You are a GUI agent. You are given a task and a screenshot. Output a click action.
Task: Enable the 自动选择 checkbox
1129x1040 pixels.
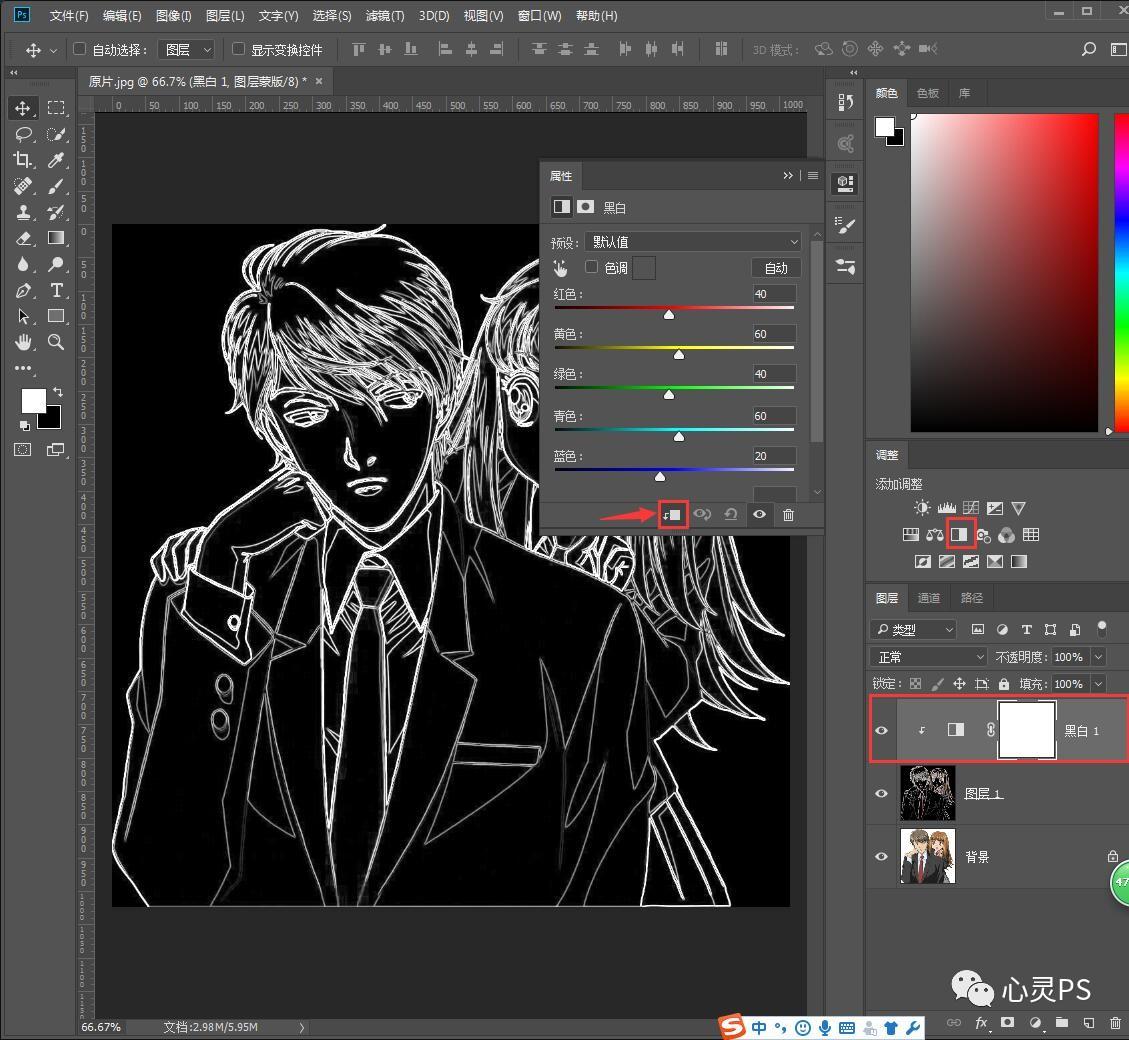click(80, 49)
